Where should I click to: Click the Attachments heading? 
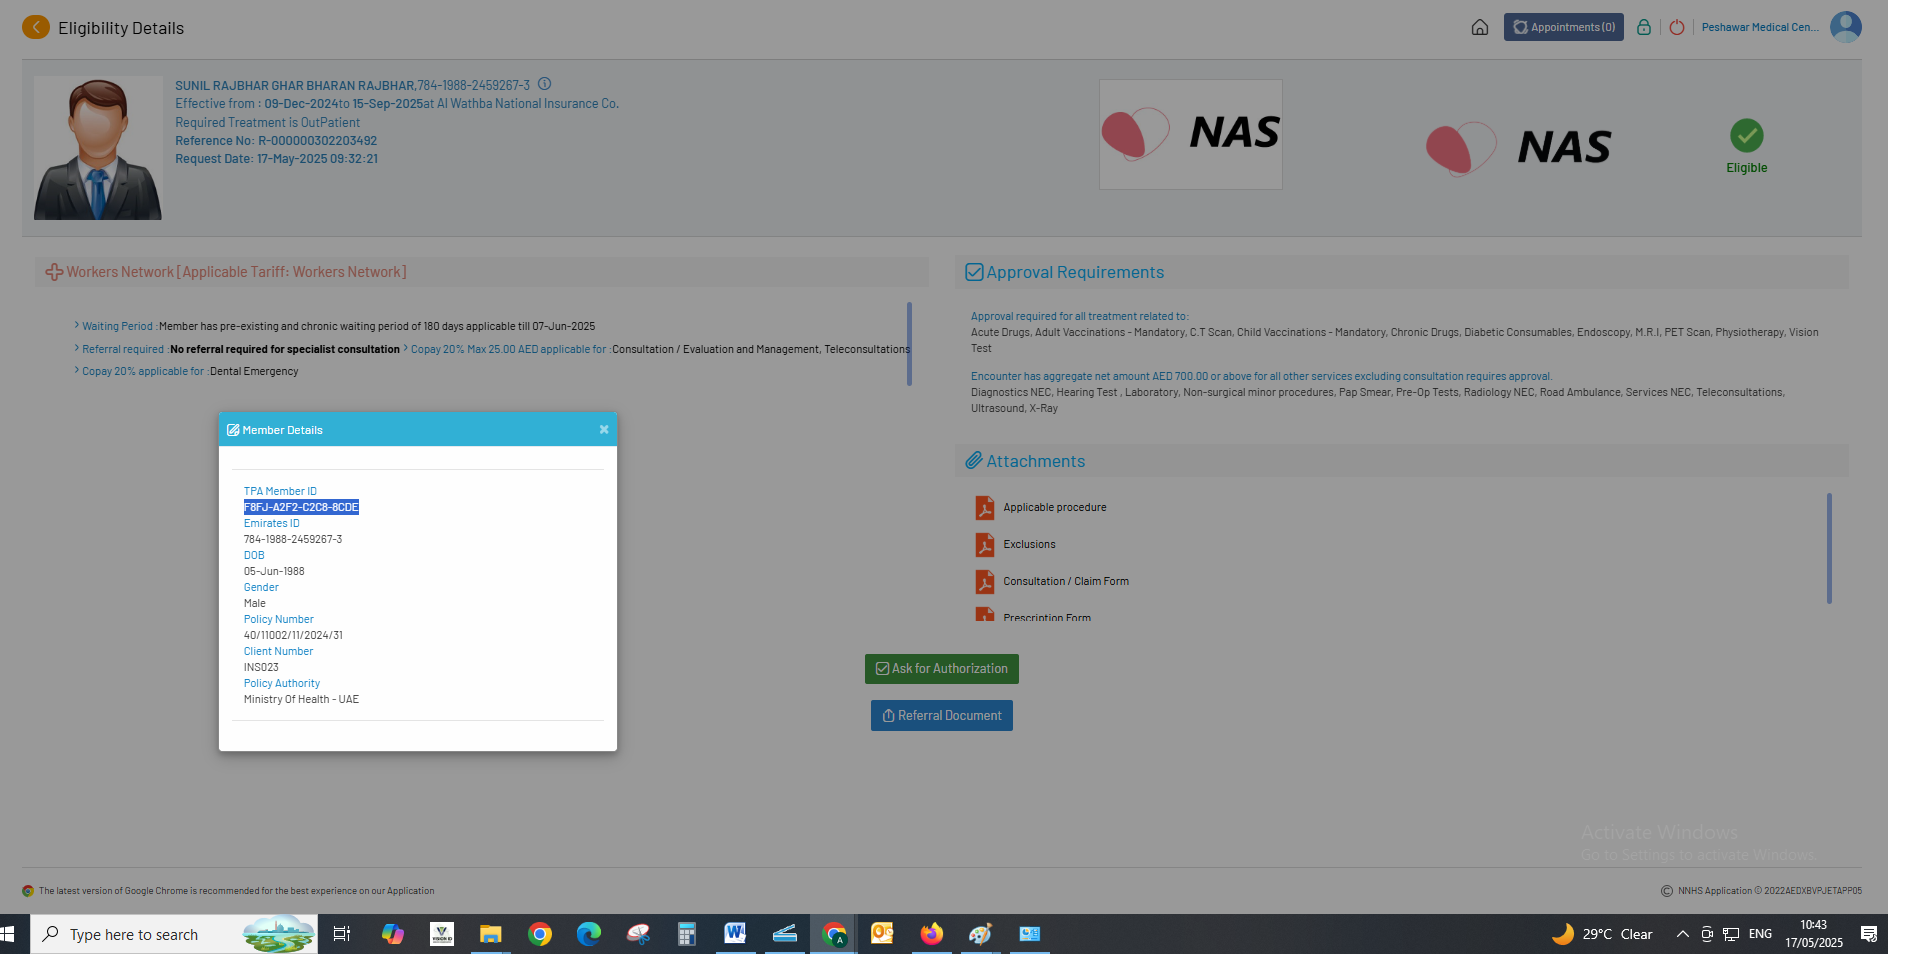point(1036,461)
